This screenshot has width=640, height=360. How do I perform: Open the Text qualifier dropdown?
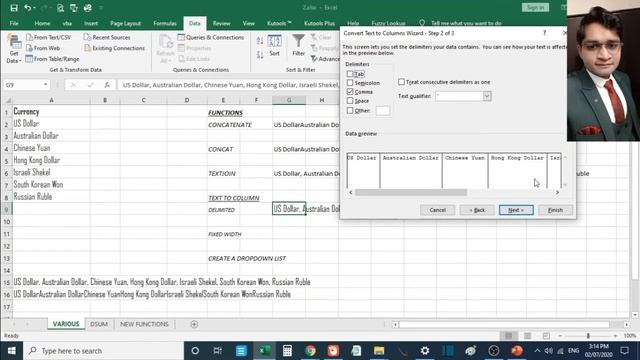(x=487, y=96)
